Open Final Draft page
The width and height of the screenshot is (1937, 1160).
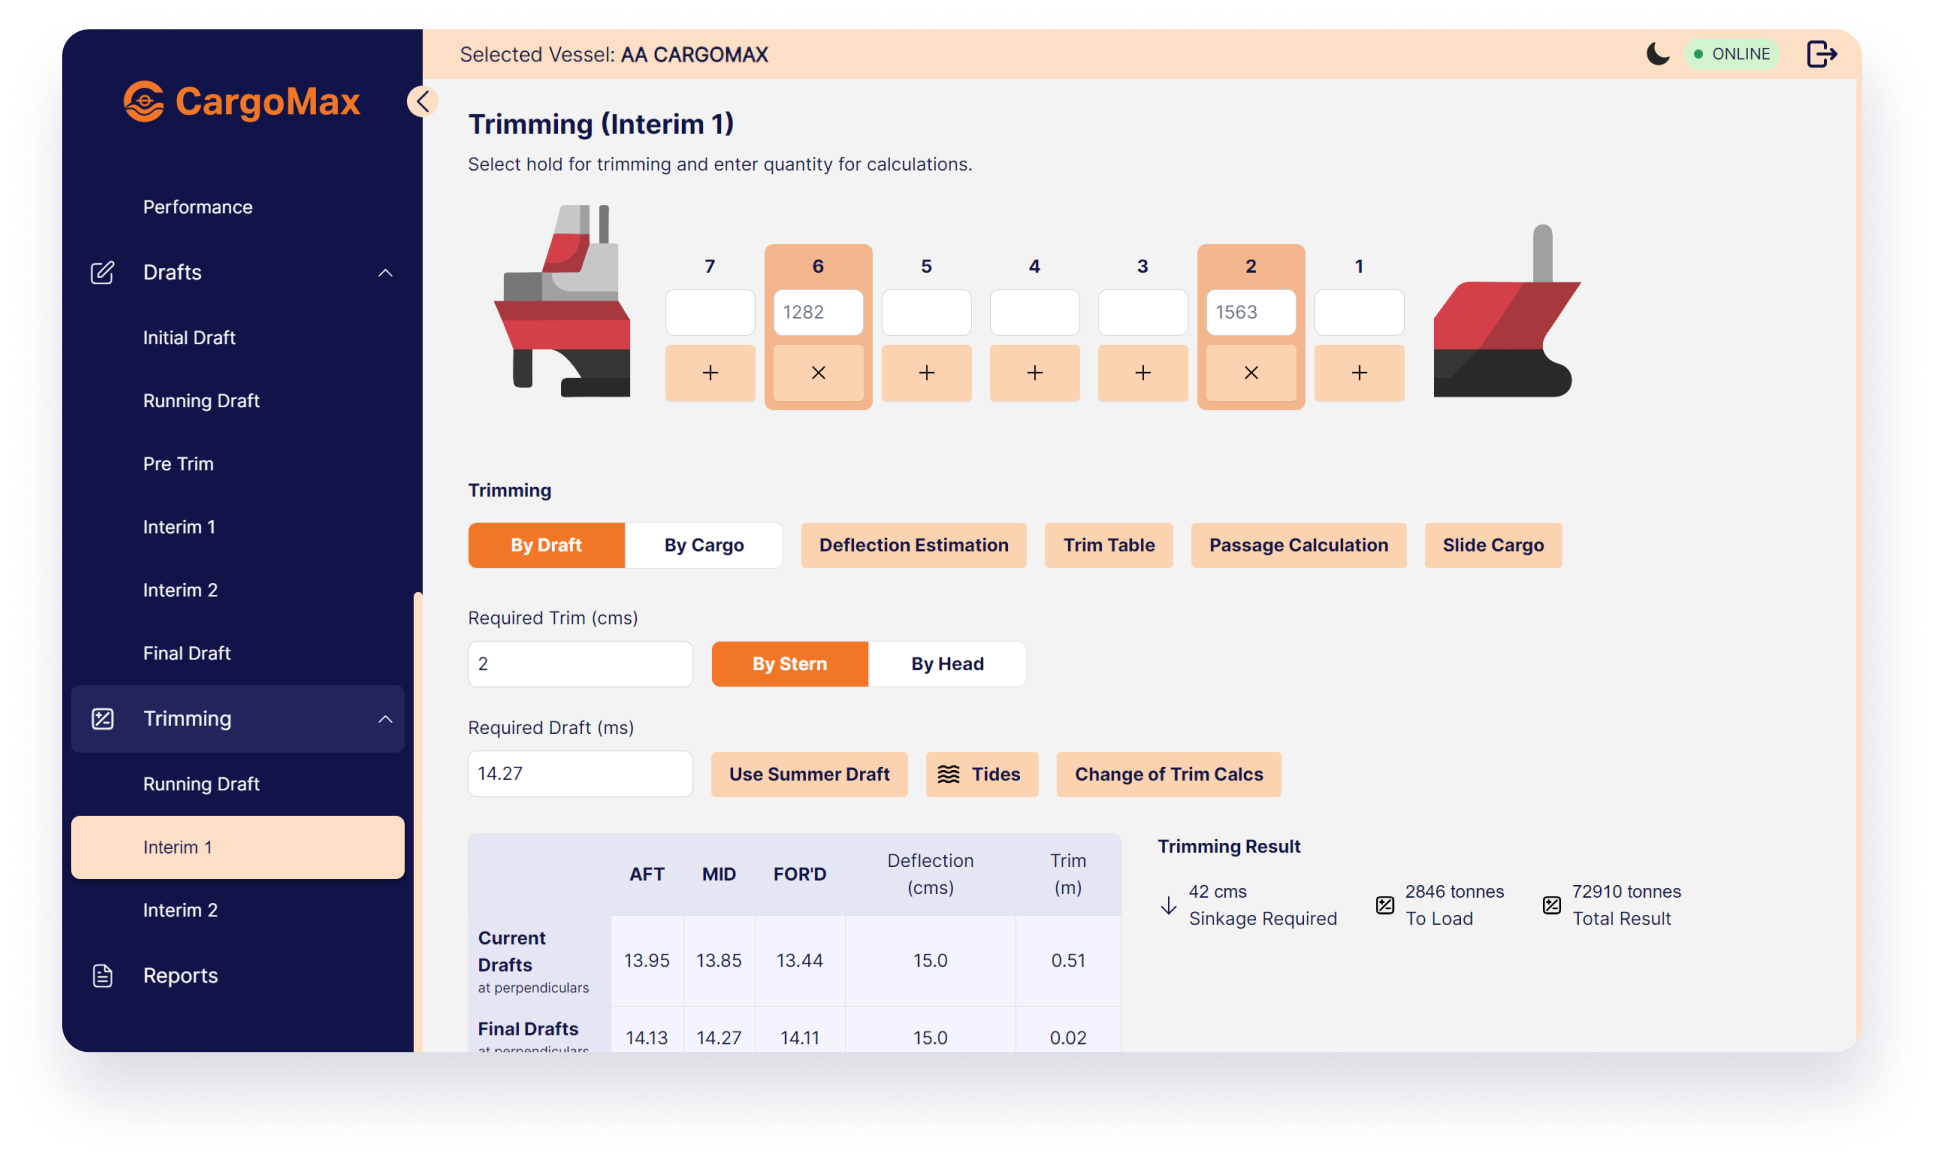point(187,653)
